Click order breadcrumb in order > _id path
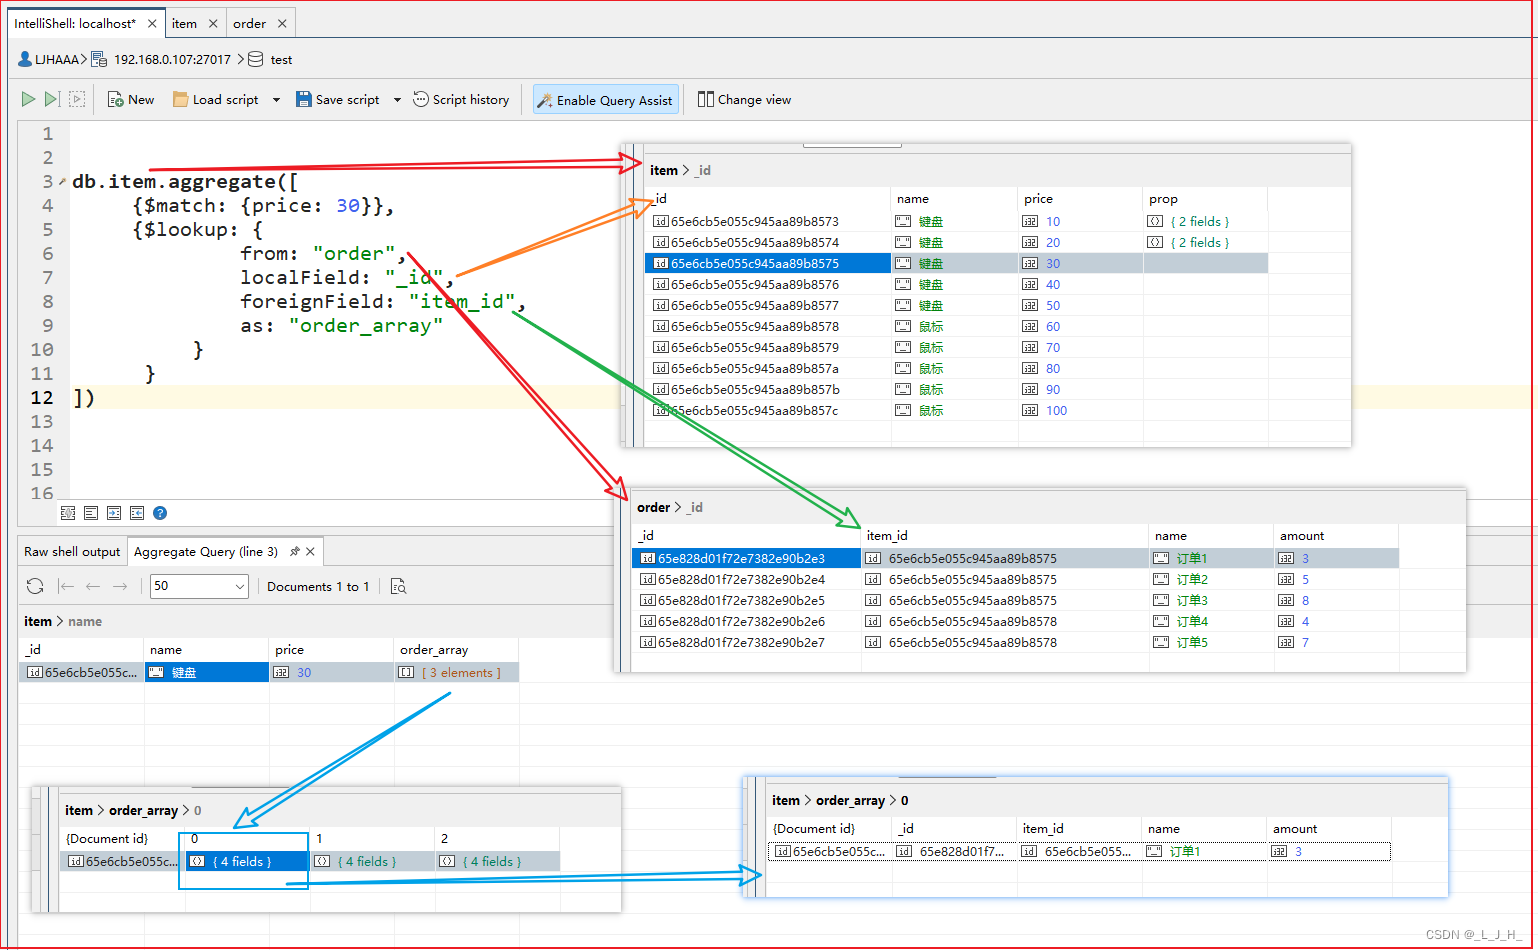Screen dimensions: 1538x950 (653, 507)
